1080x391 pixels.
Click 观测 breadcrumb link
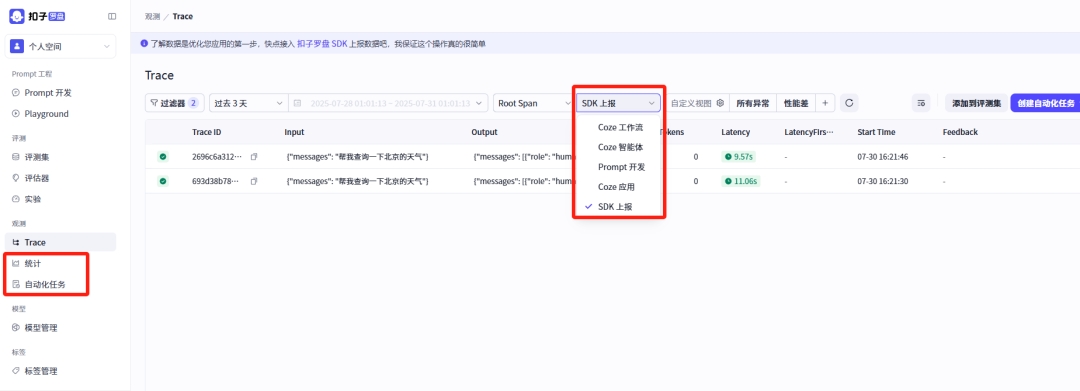[151, 16]
